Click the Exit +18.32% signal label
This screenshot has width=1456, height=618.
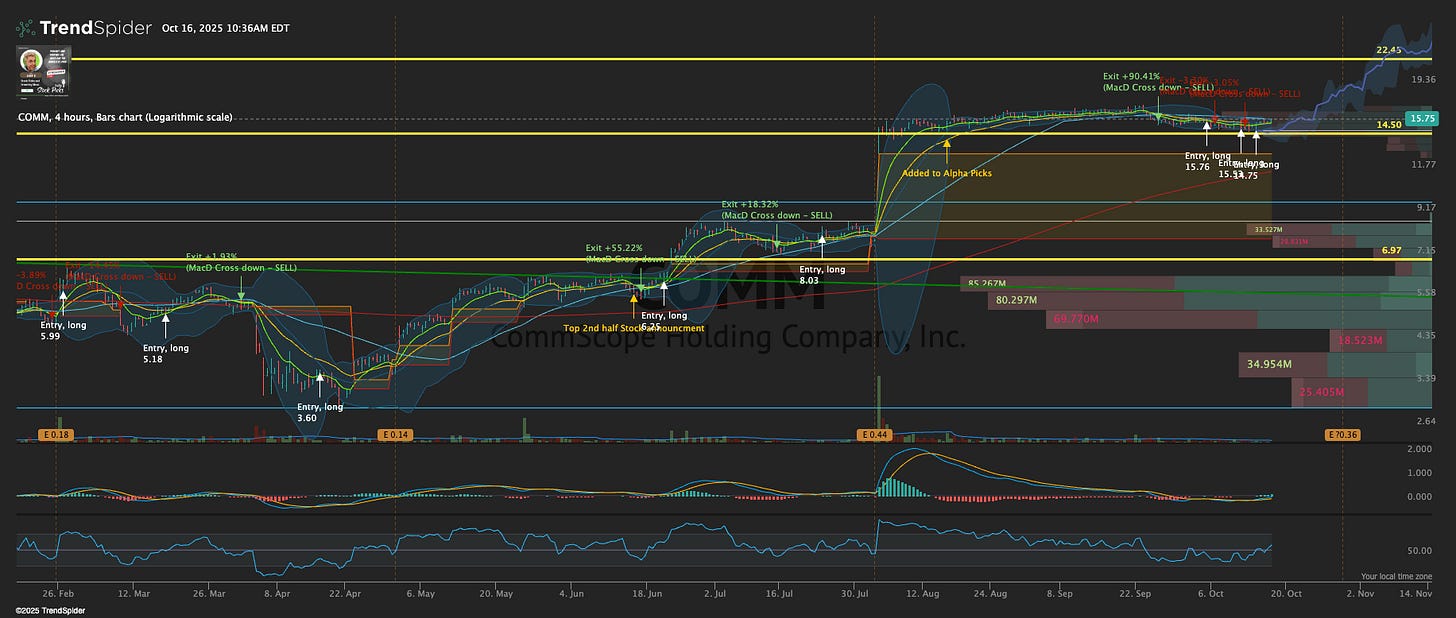coord(777,210)
